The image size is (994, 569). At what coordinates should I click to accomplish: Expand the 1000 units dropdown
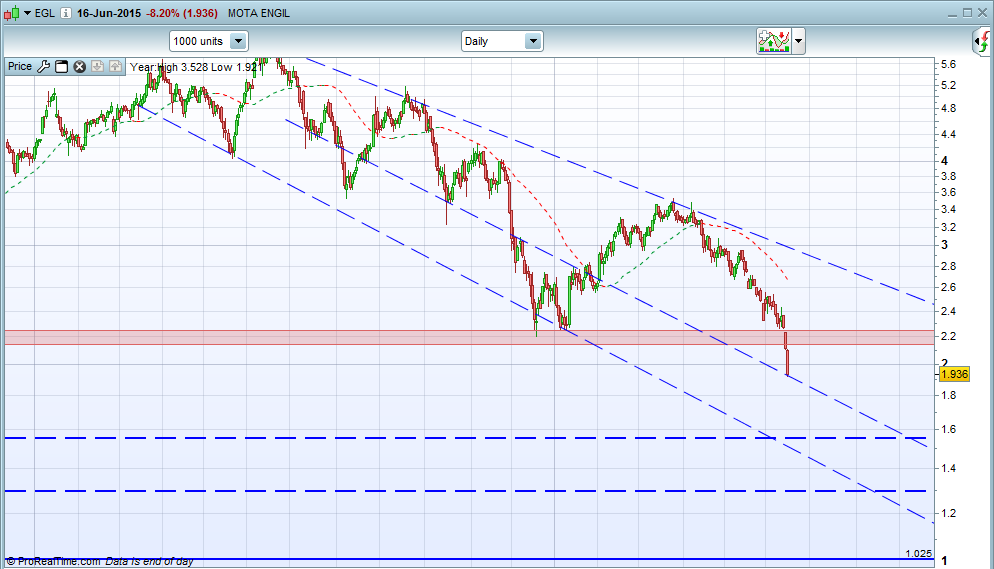click(238, 41)
